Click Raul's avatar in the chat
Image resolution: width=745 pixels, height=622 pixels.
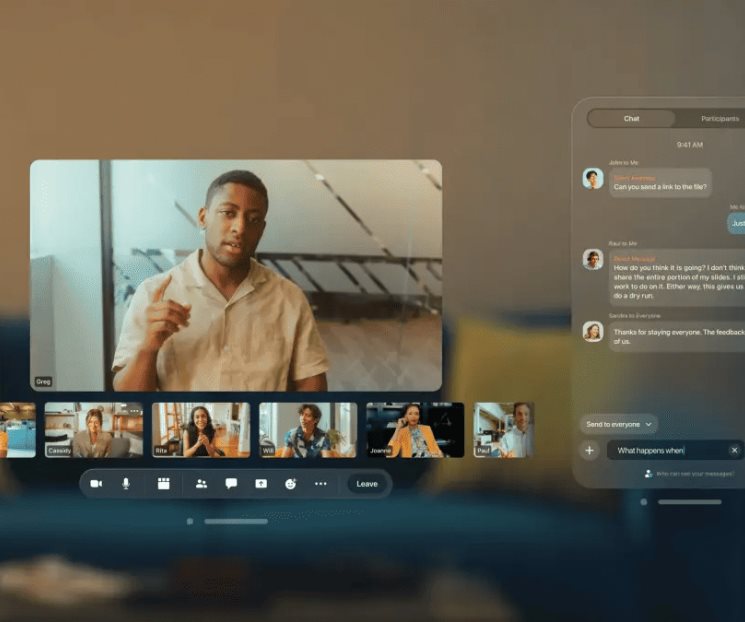pos(593,259)
